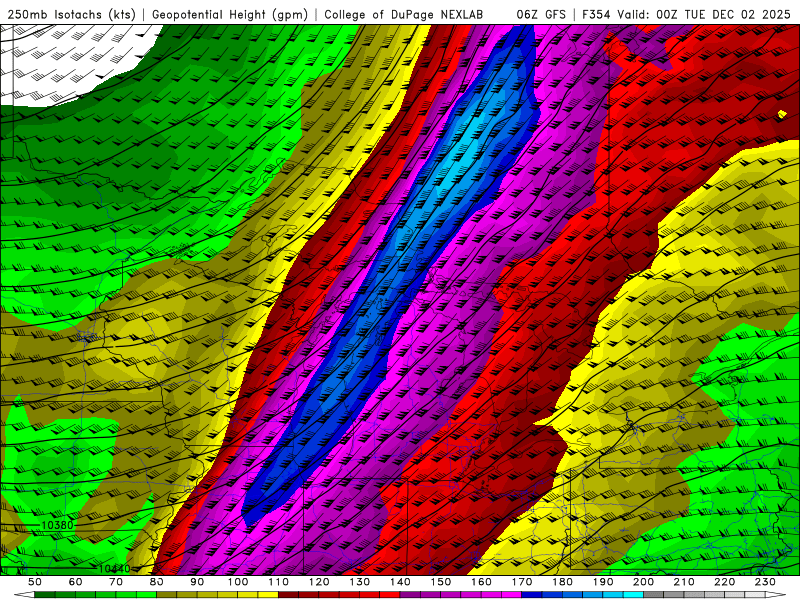Click the 230 value on the color scale
Image resolution: width=800 pixels, height=600 pixels.
coord(765,582)
